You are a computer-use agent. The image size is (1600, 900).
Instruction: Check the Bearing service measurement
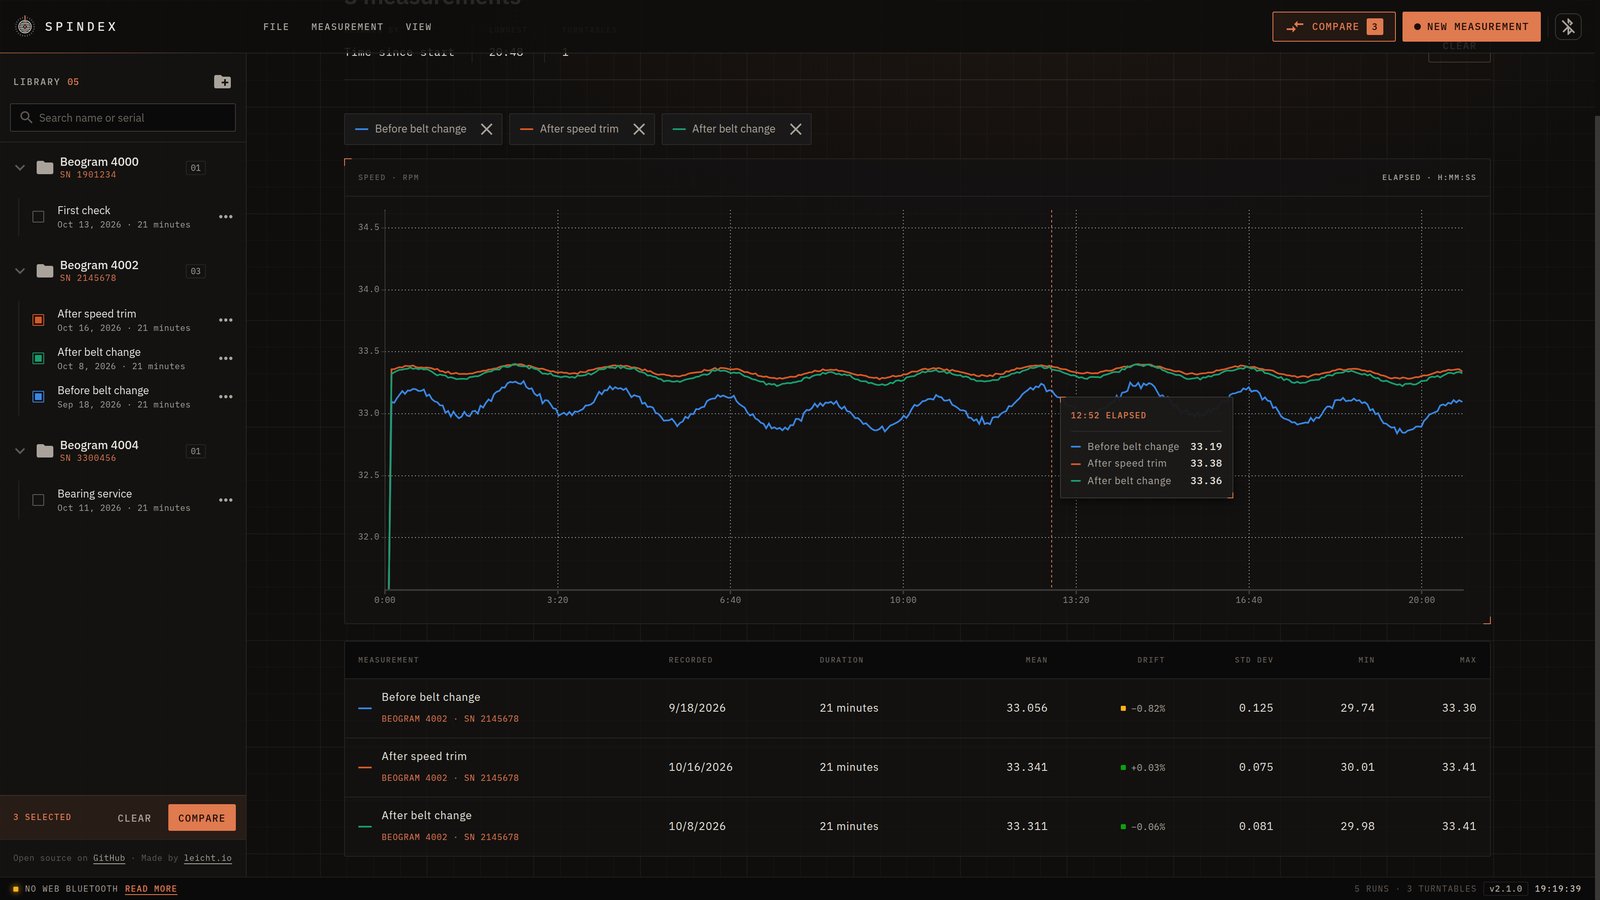point(38,500)
